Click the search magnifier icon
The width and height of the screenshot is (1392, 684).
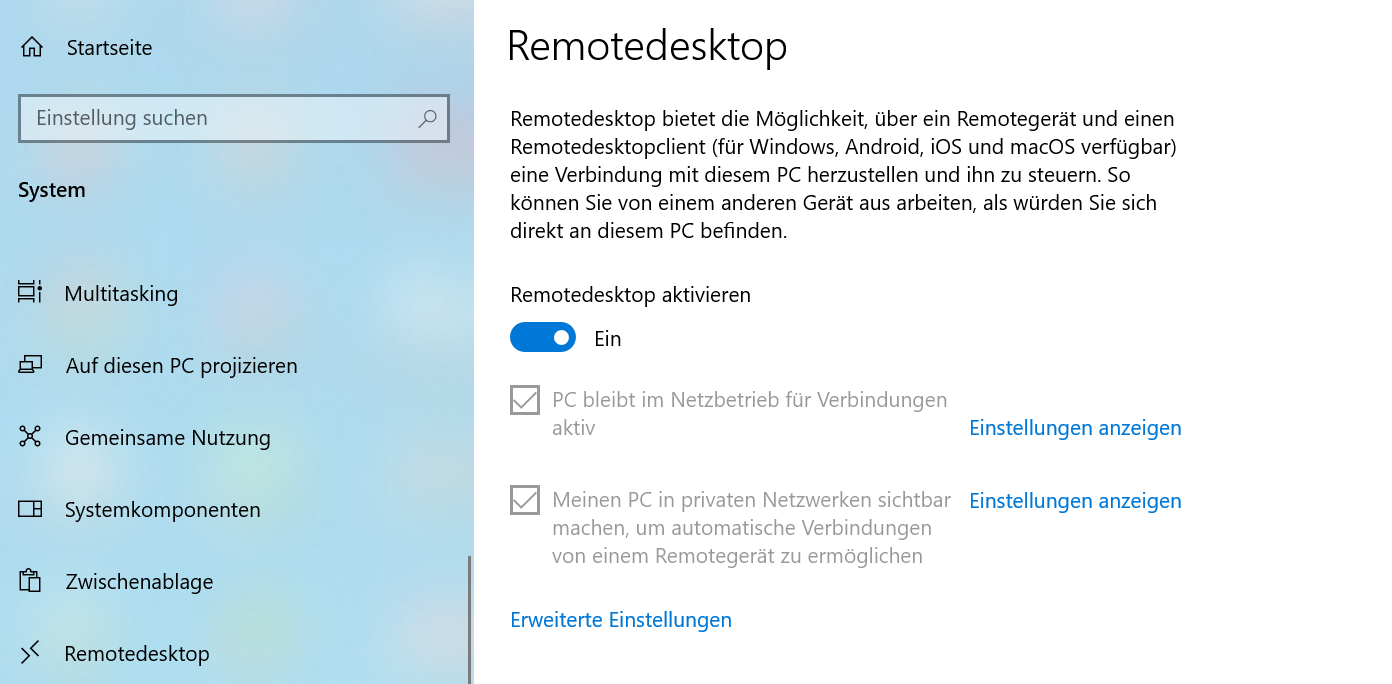tap(427, 118)
